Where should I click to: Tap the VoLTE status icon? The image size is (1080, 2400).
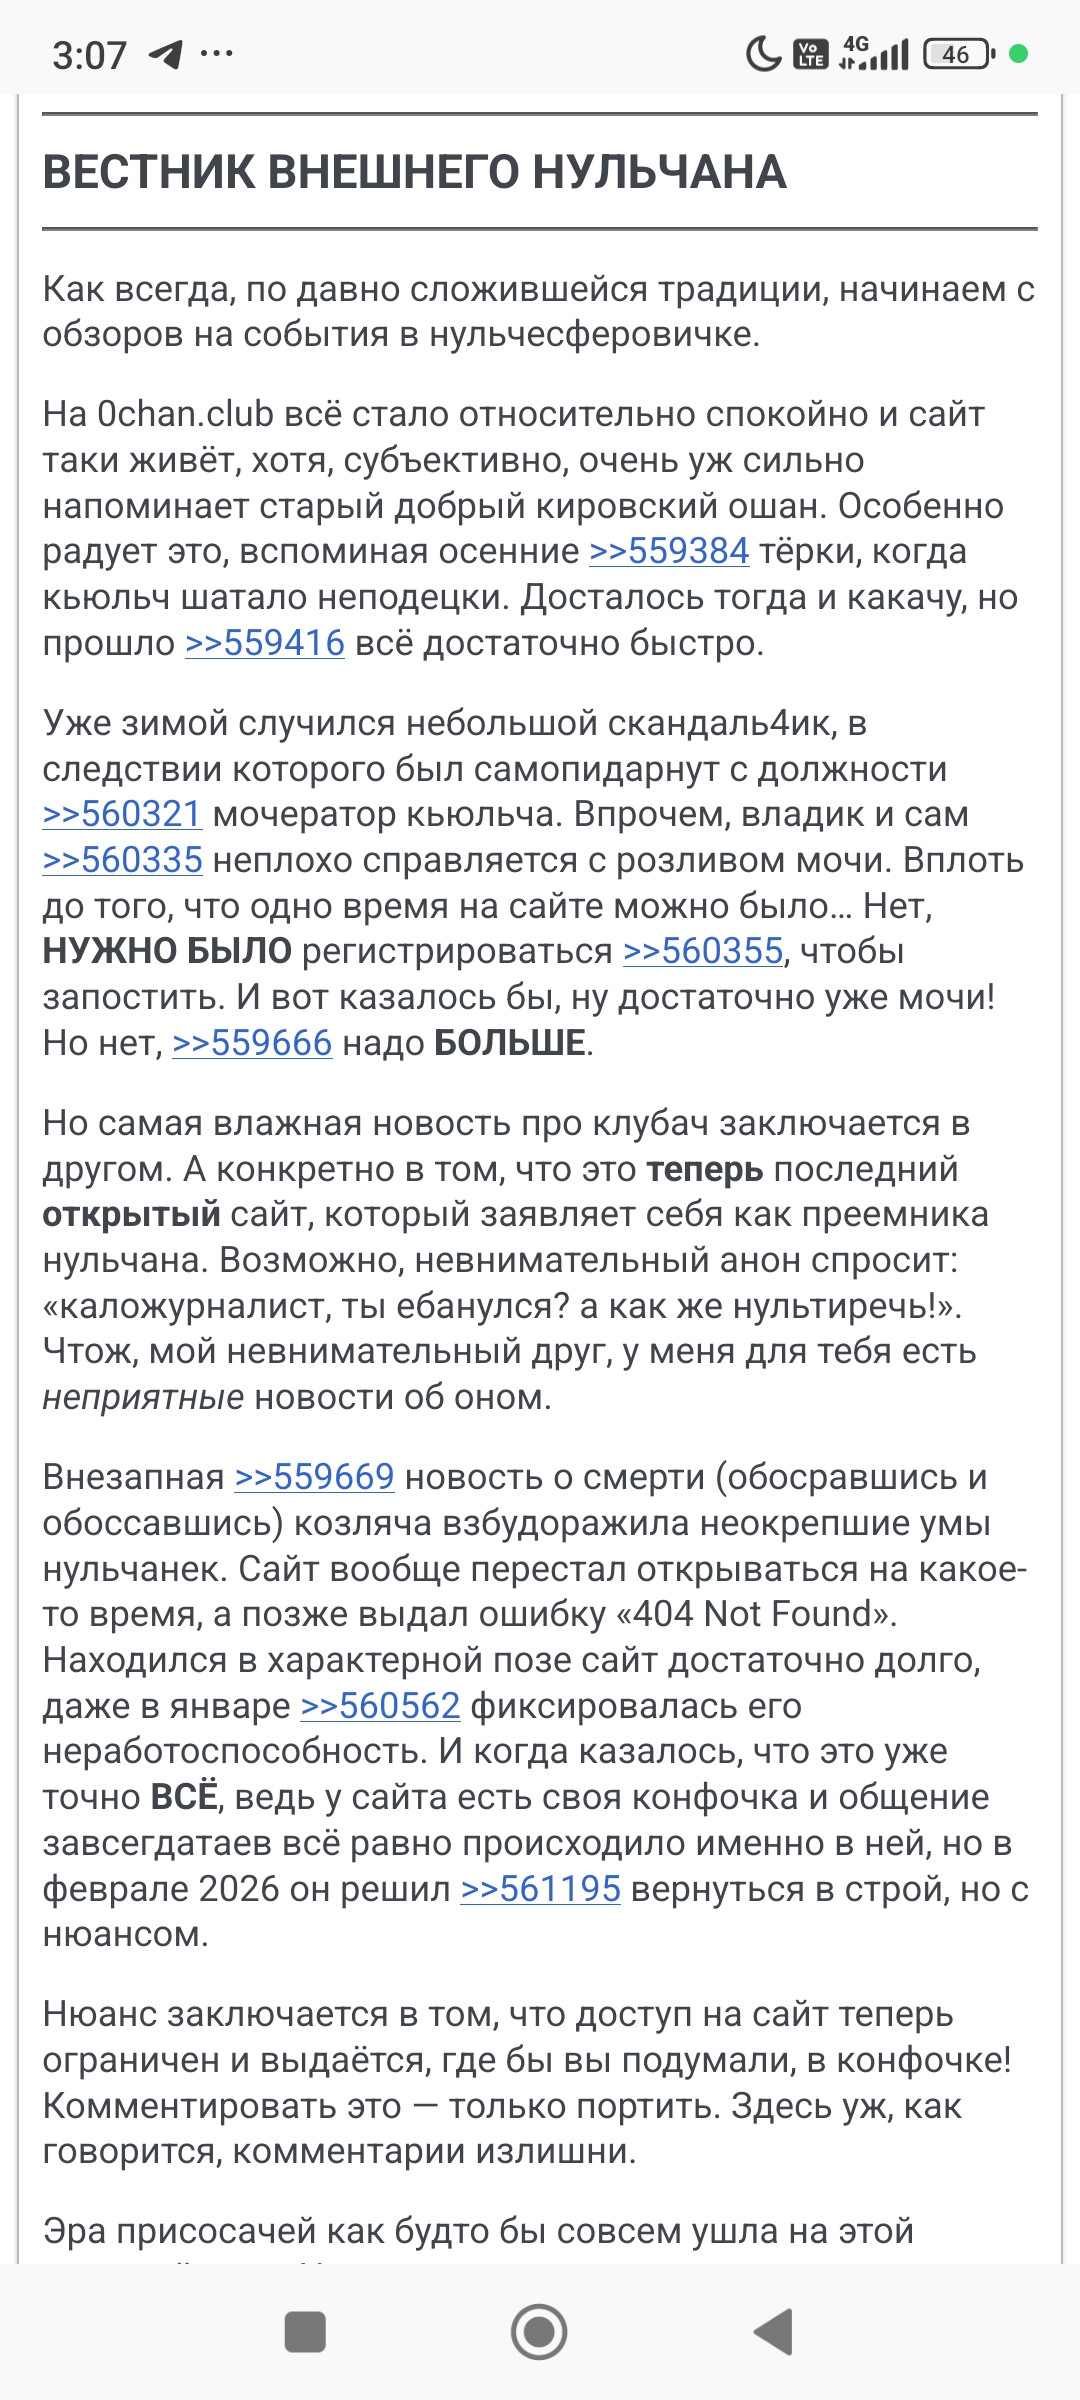click(810, 54)
